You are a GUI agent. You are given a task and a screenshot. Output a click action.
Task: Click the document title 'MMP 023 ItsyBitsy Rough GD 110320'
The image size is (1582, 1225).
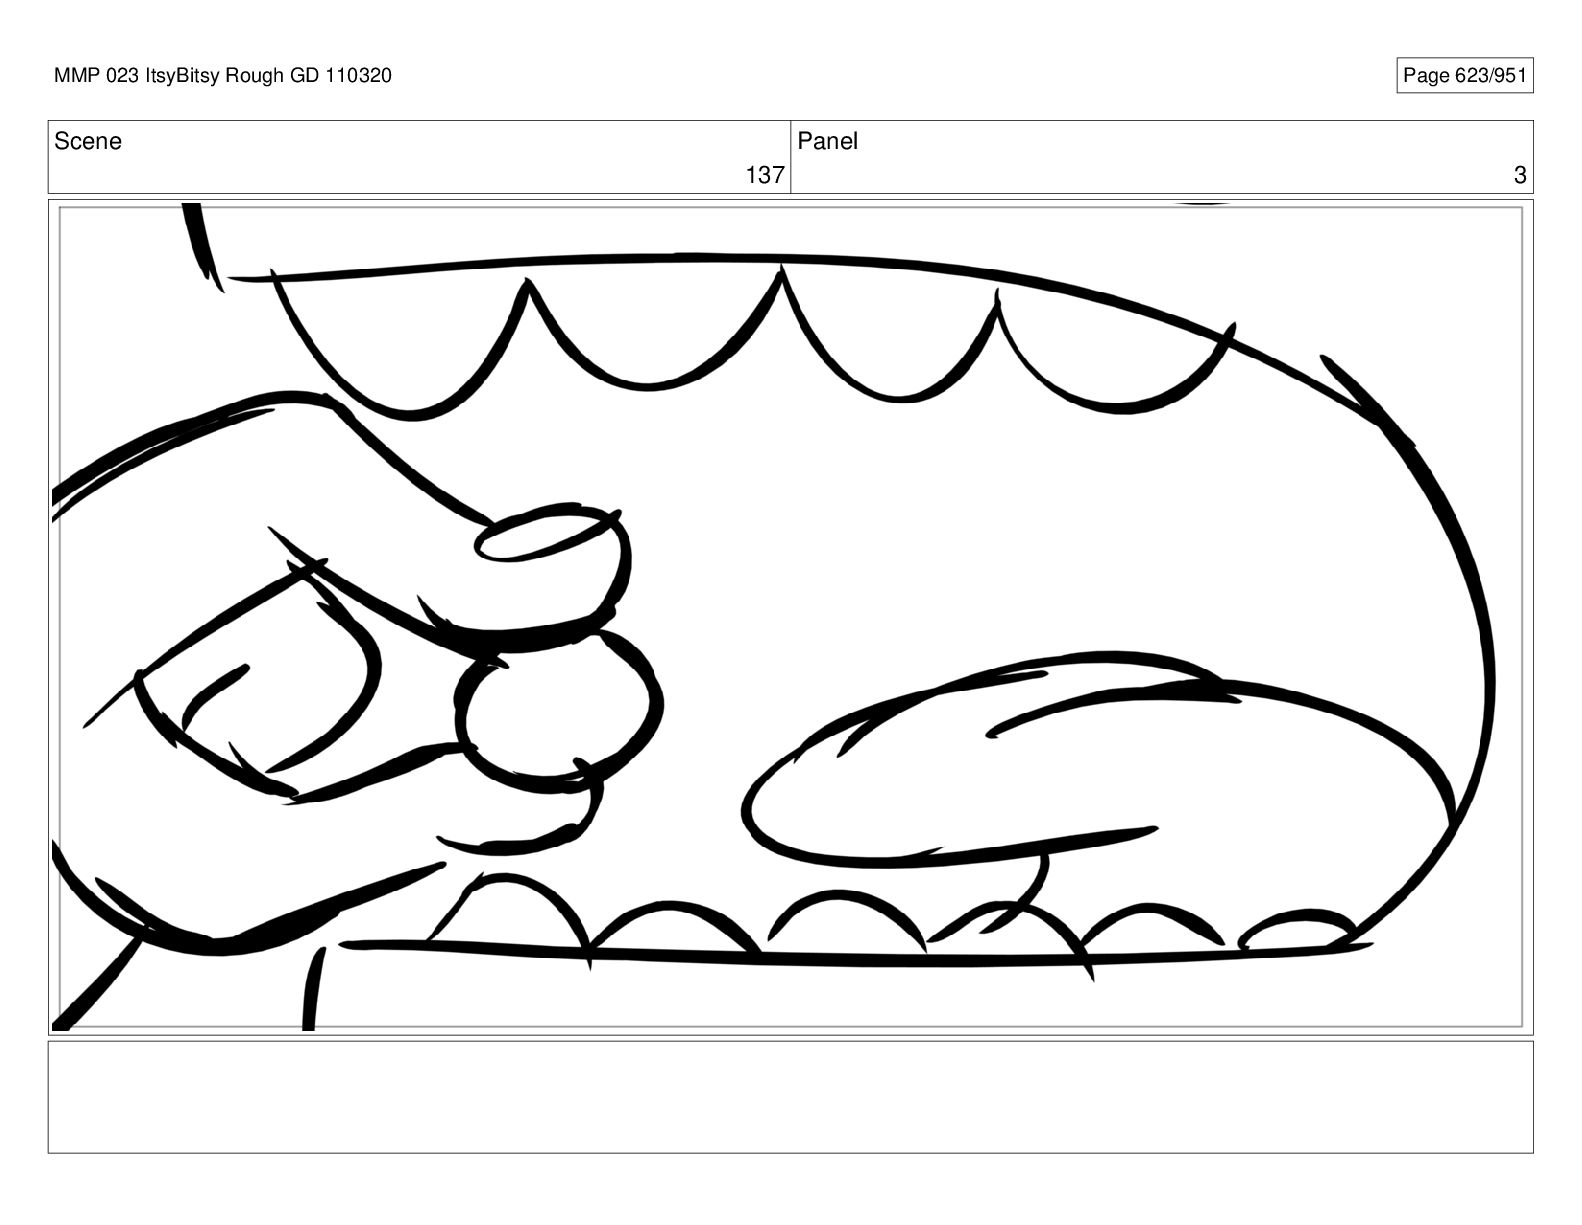click(x=223, y=76)
